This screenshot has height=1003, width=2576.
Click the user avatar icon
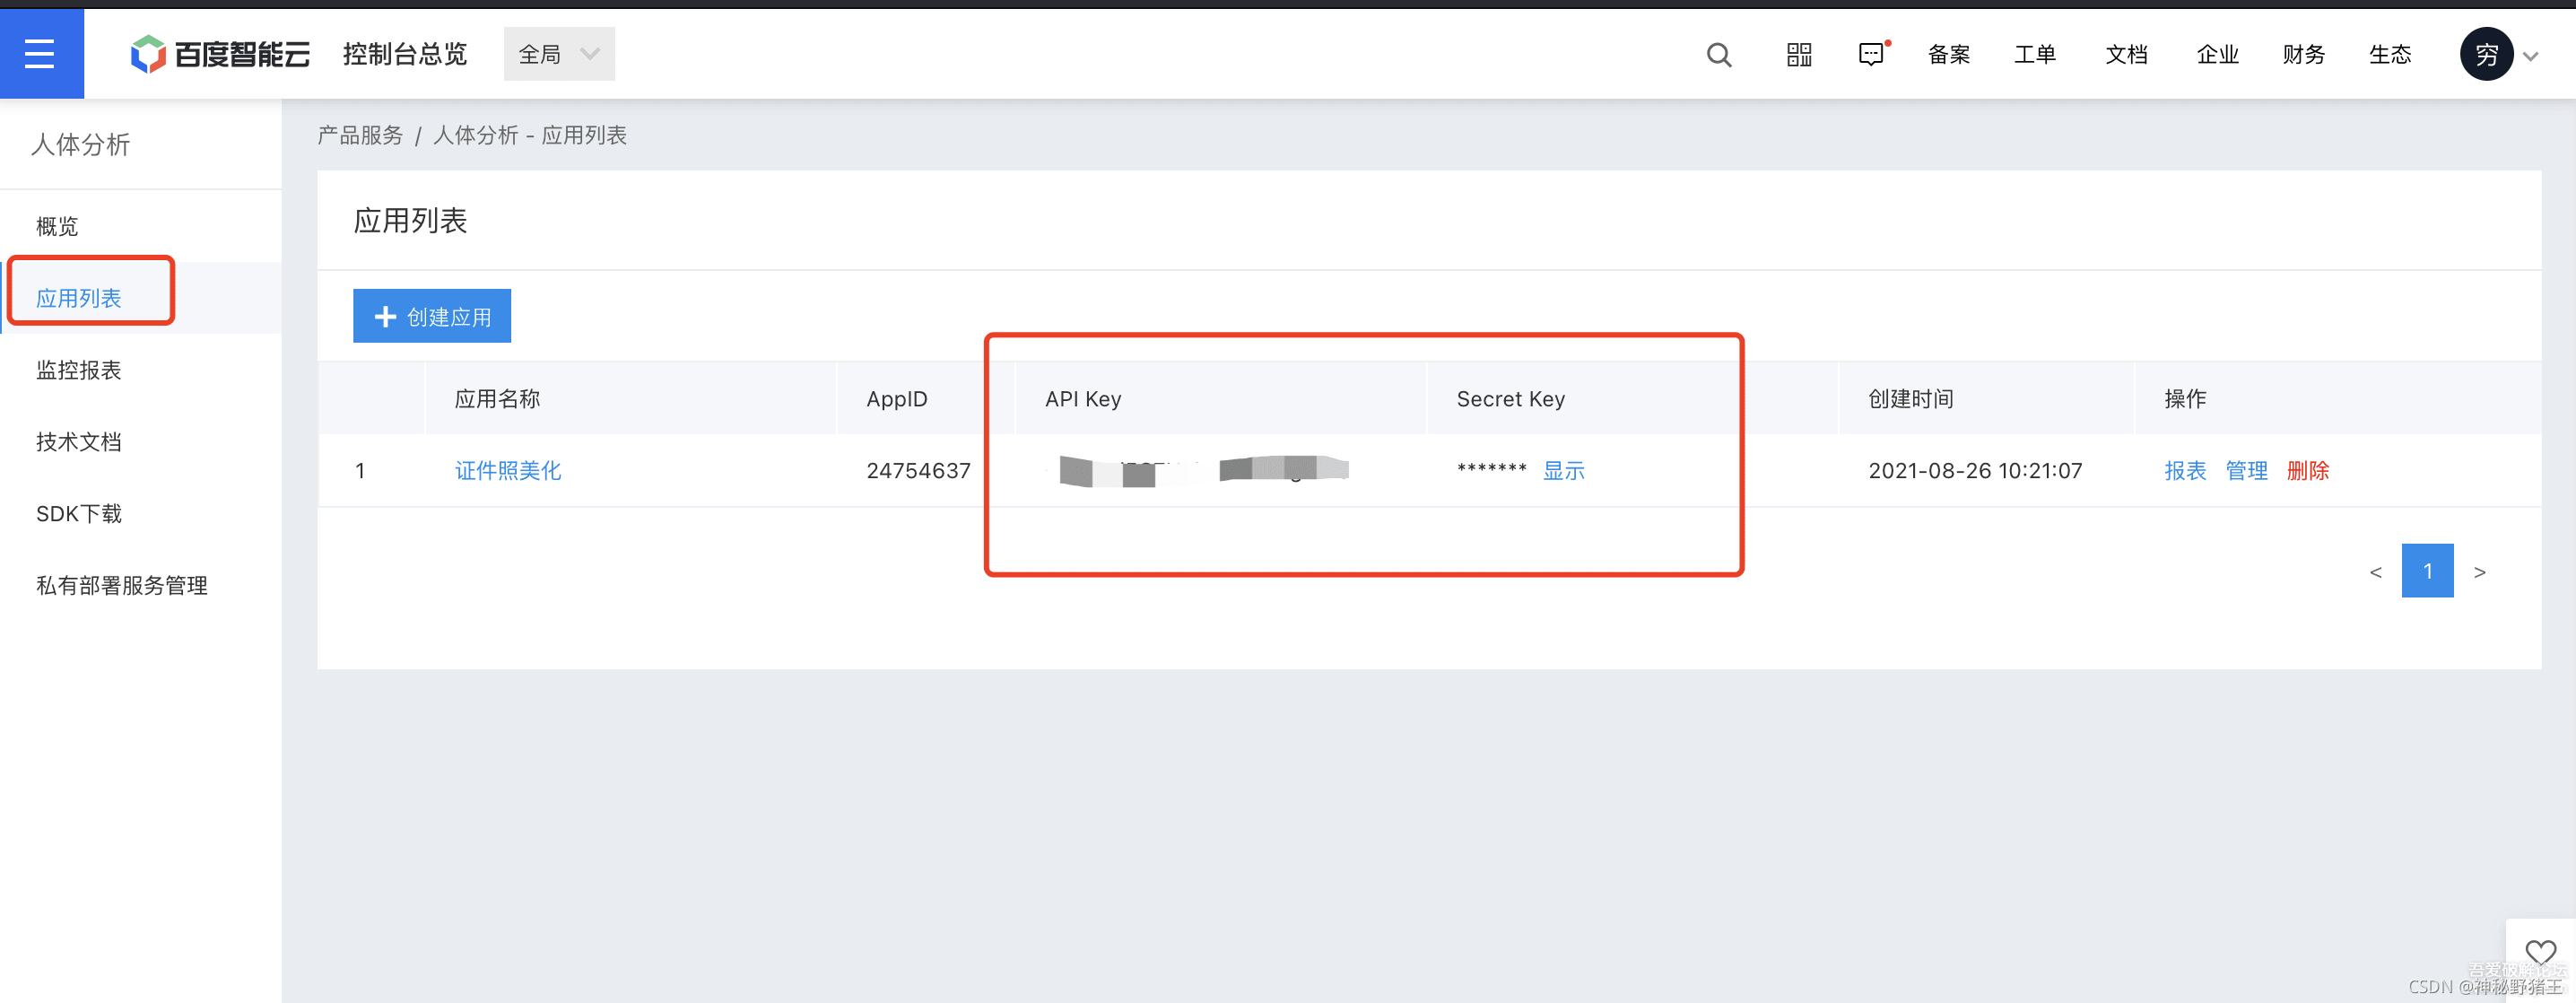pyautogui.click(x=2486, y=54)
